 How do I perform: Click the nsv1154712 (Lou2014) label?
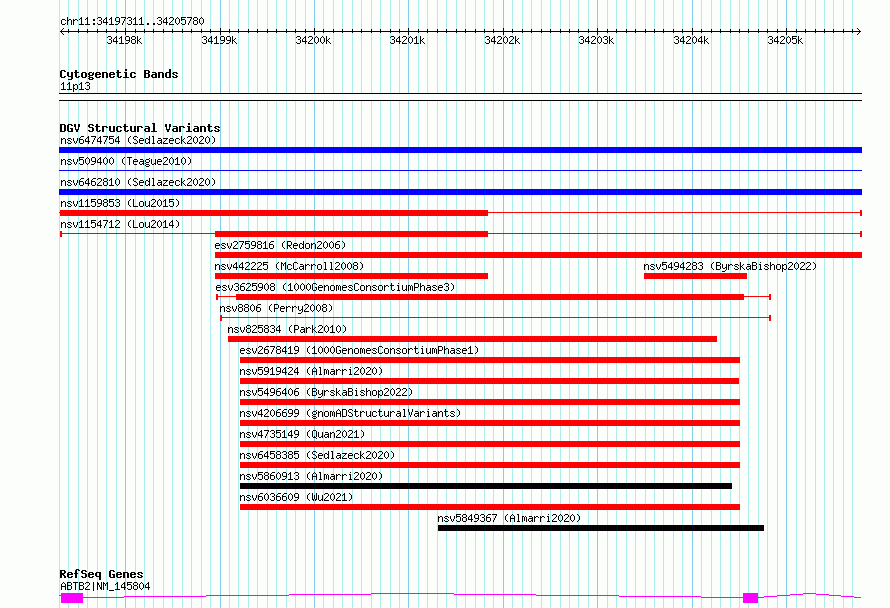point(120,224)
